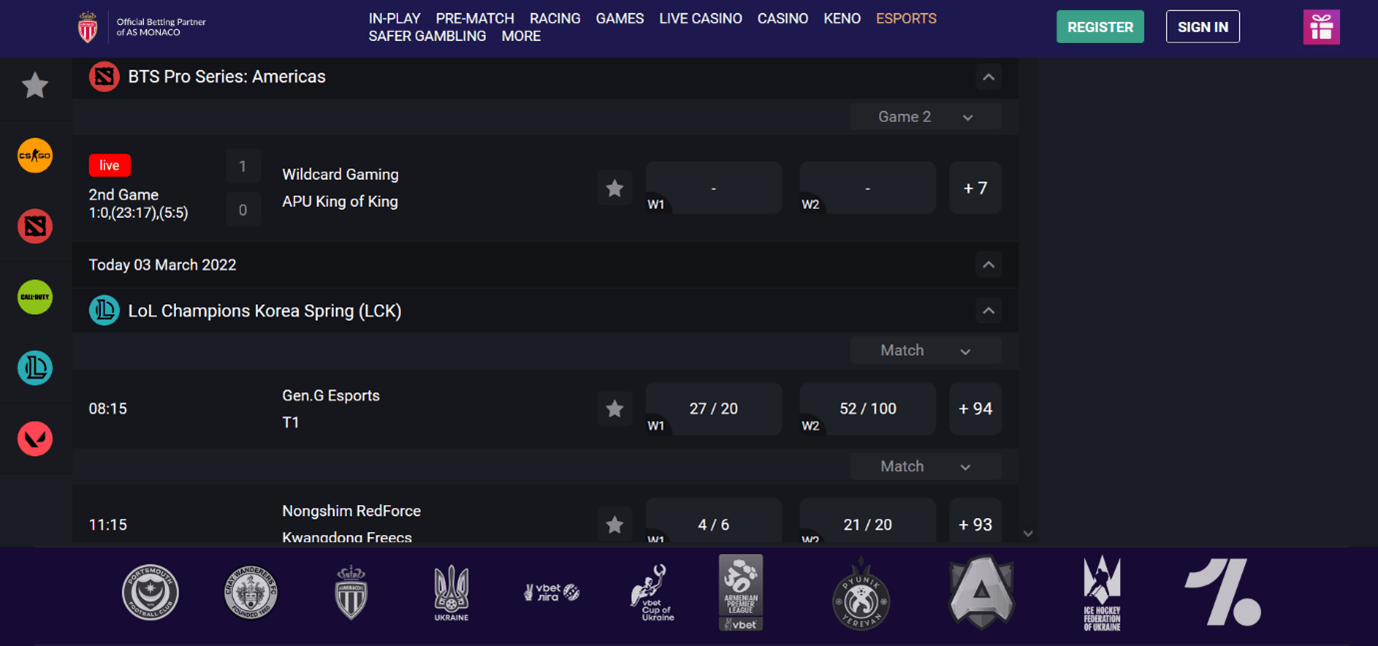1378x646 pixels.
Task: Click the T1 team name
Action: tap(291, 423)
